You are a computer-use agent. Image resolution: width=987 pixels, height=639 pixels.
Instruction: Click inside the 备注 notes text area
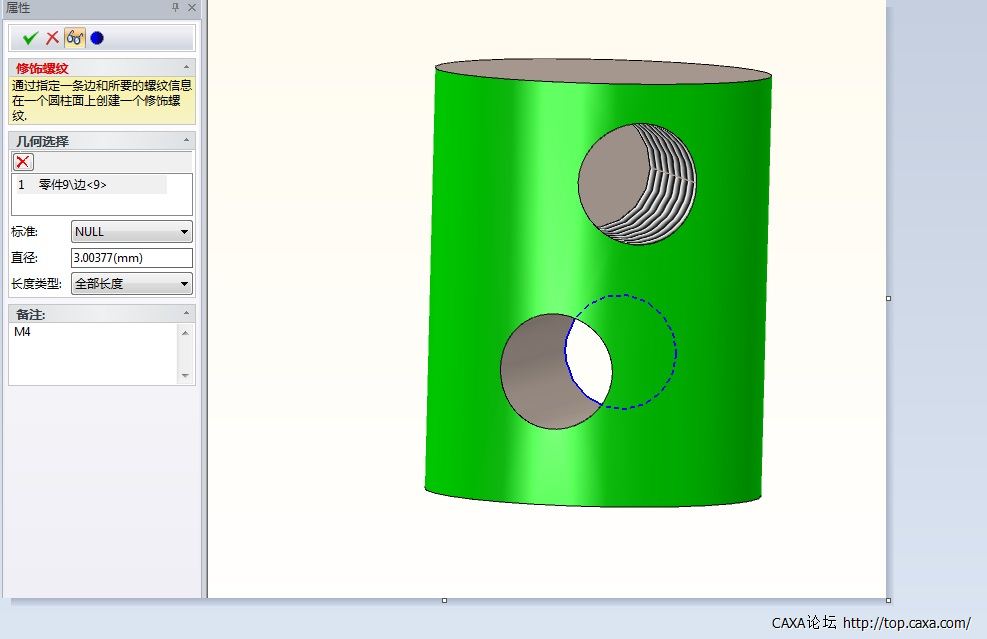point(94,353)
